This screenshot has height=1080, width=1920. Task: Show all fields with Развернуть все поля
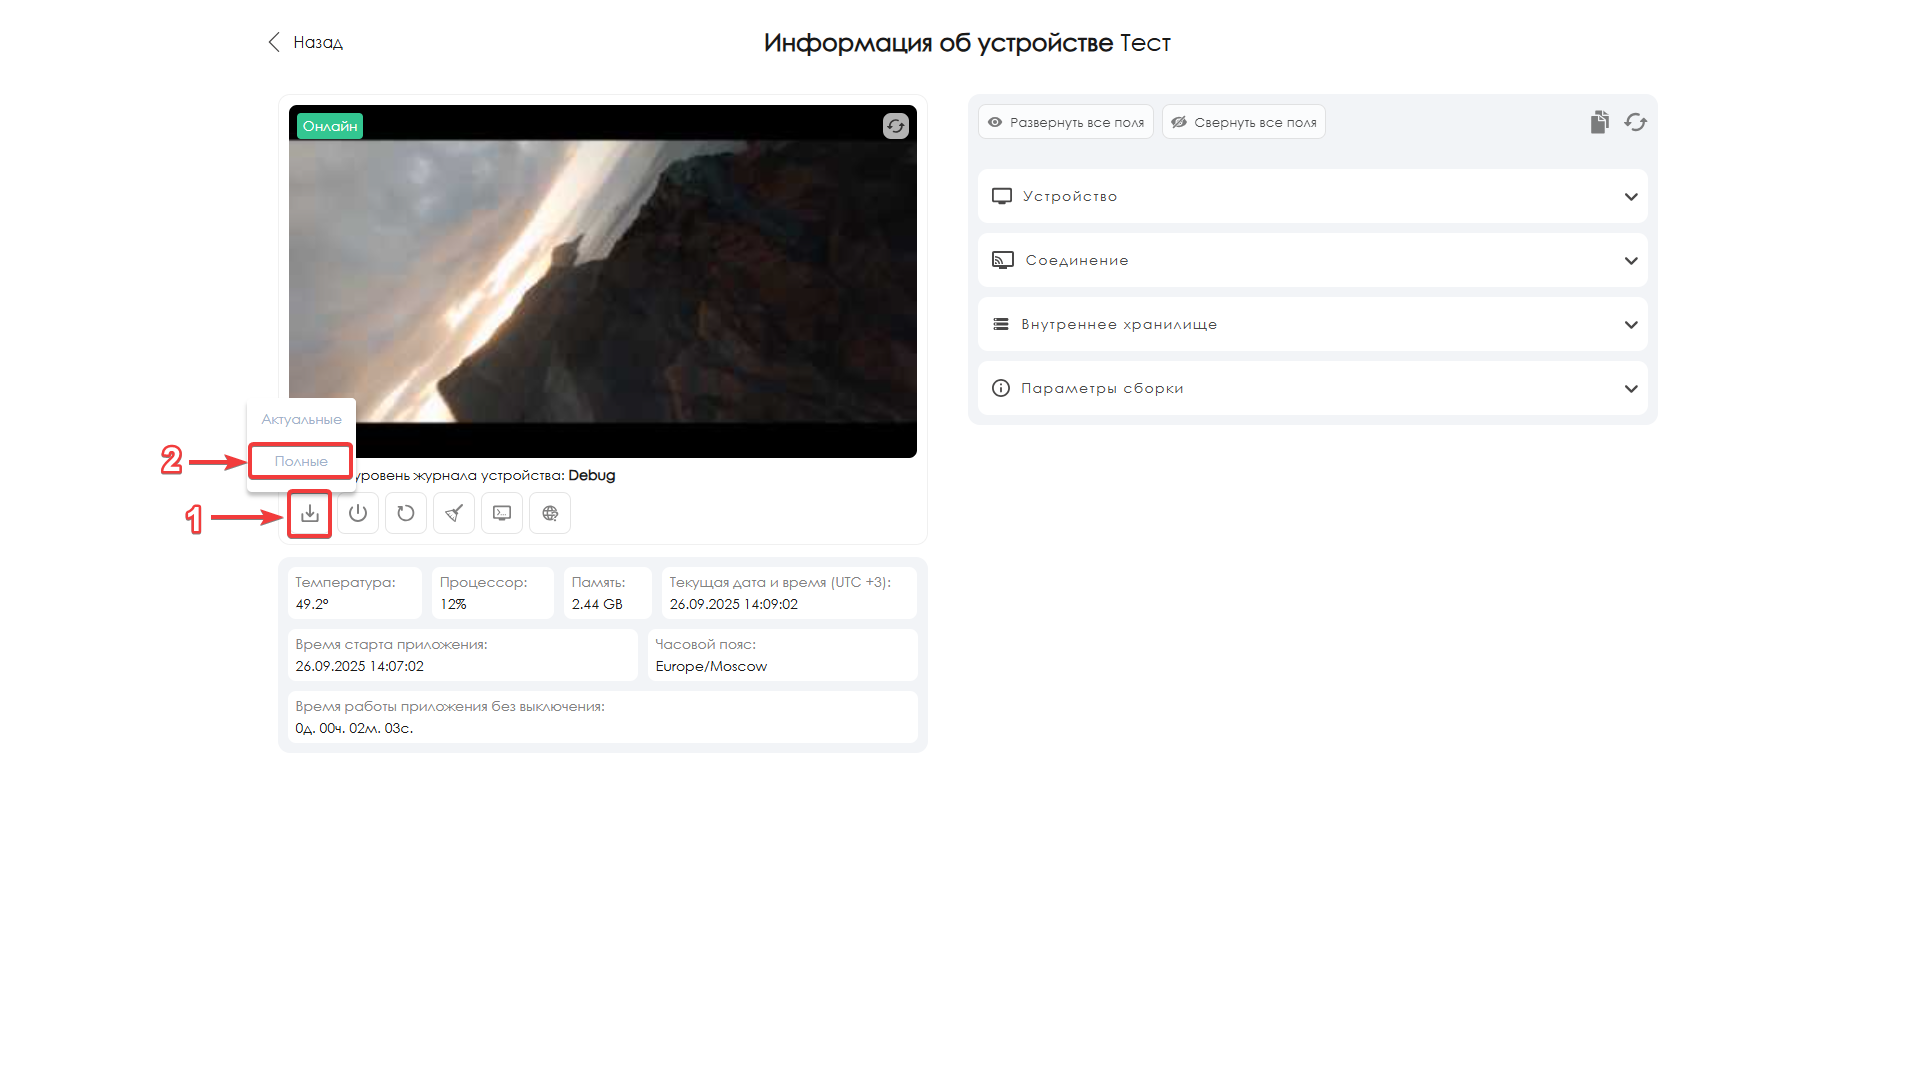[x=1066, y=122]
